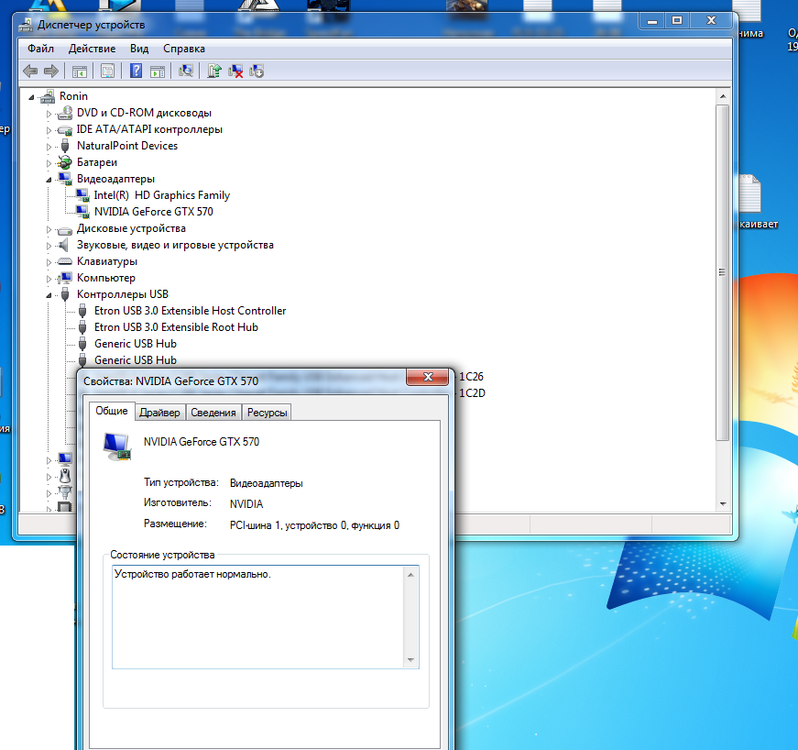Click the large GTX 570 icon in properties
Screen dimensions: 798x750
pos(117,446)
